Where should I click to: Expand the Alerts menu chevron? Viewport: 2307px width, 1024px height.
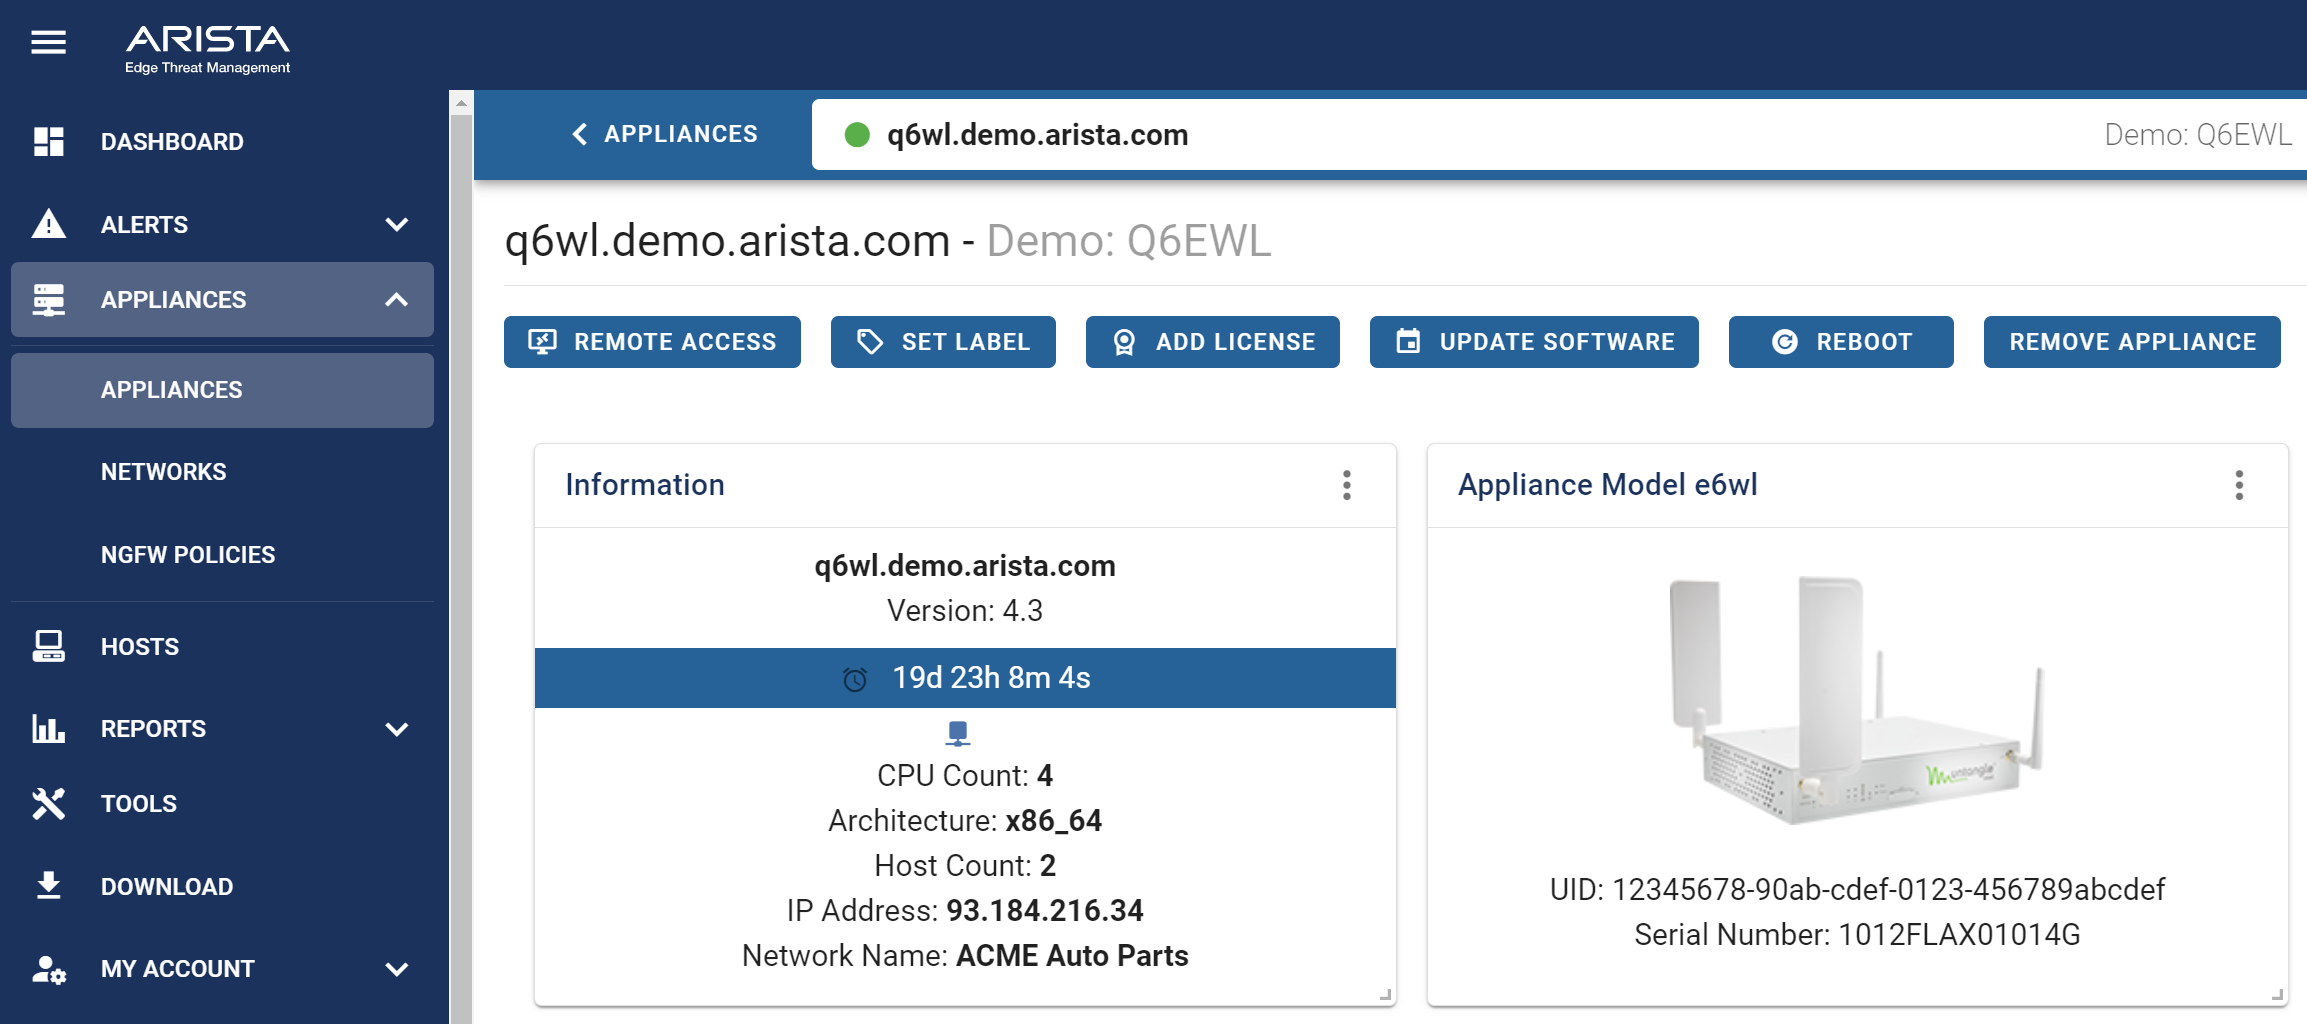(397, 224)
